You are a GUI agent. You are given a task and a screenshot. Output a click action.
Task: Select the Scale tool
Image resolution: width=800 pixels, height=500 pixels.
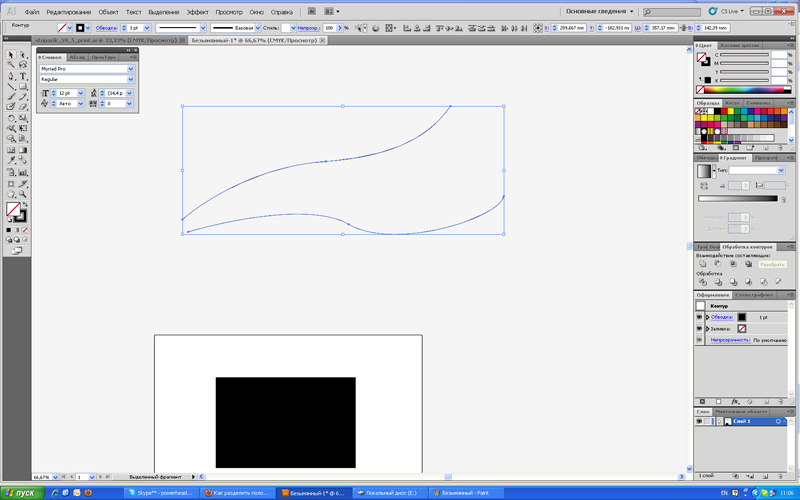pos(23,118)
